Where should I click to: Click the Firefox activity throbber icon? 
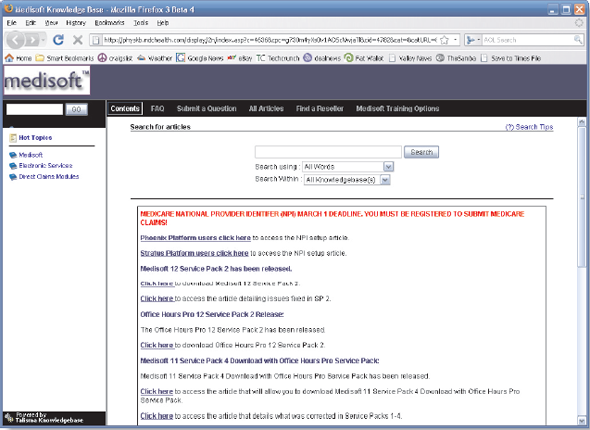pyautogui.click(x=579, y=23)
